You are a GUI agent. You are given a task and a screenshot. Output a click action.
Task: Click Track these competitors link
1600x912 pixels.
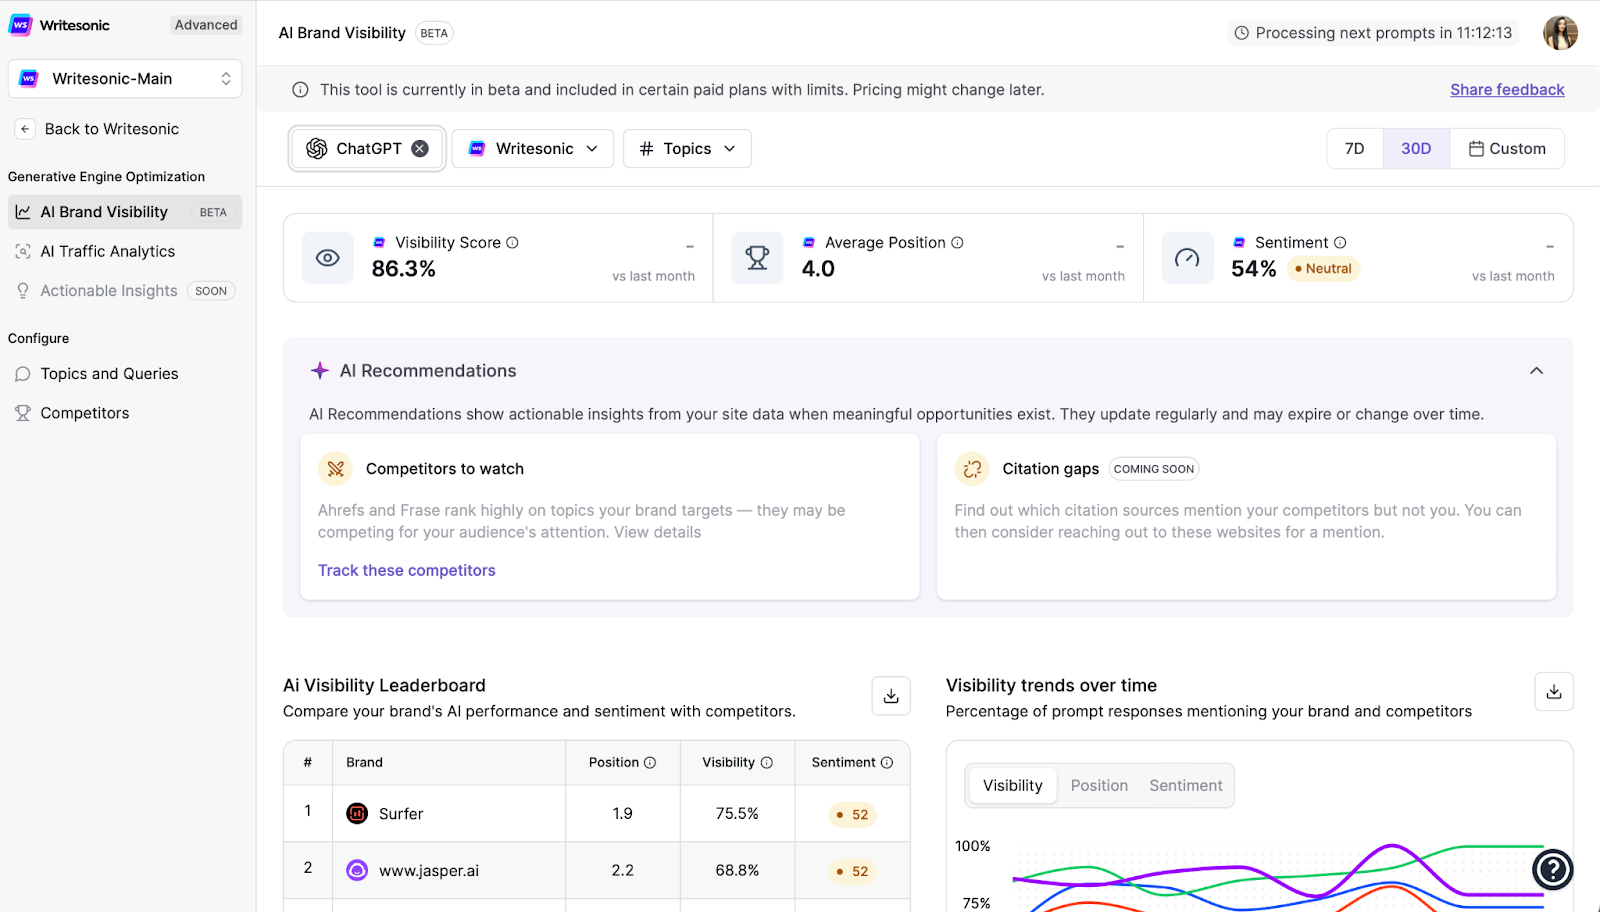(407, 571)
